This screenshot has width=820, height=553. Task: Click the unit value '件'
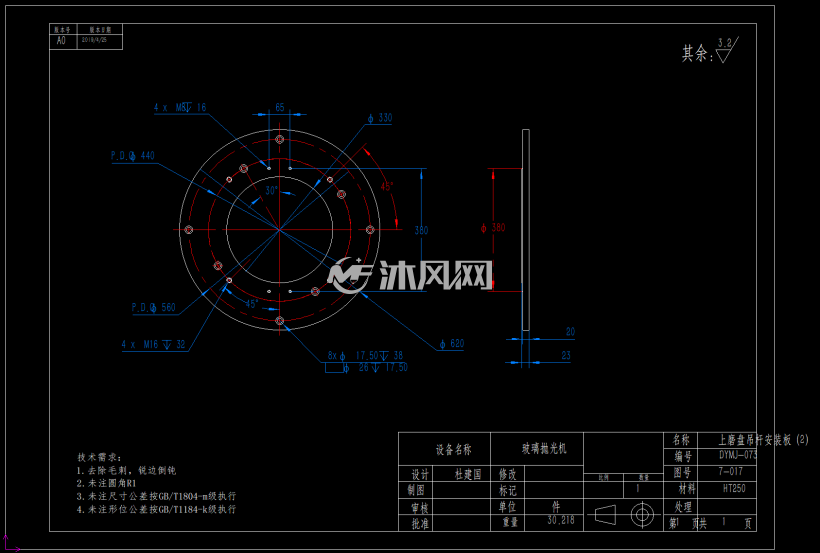pos(556,506)
